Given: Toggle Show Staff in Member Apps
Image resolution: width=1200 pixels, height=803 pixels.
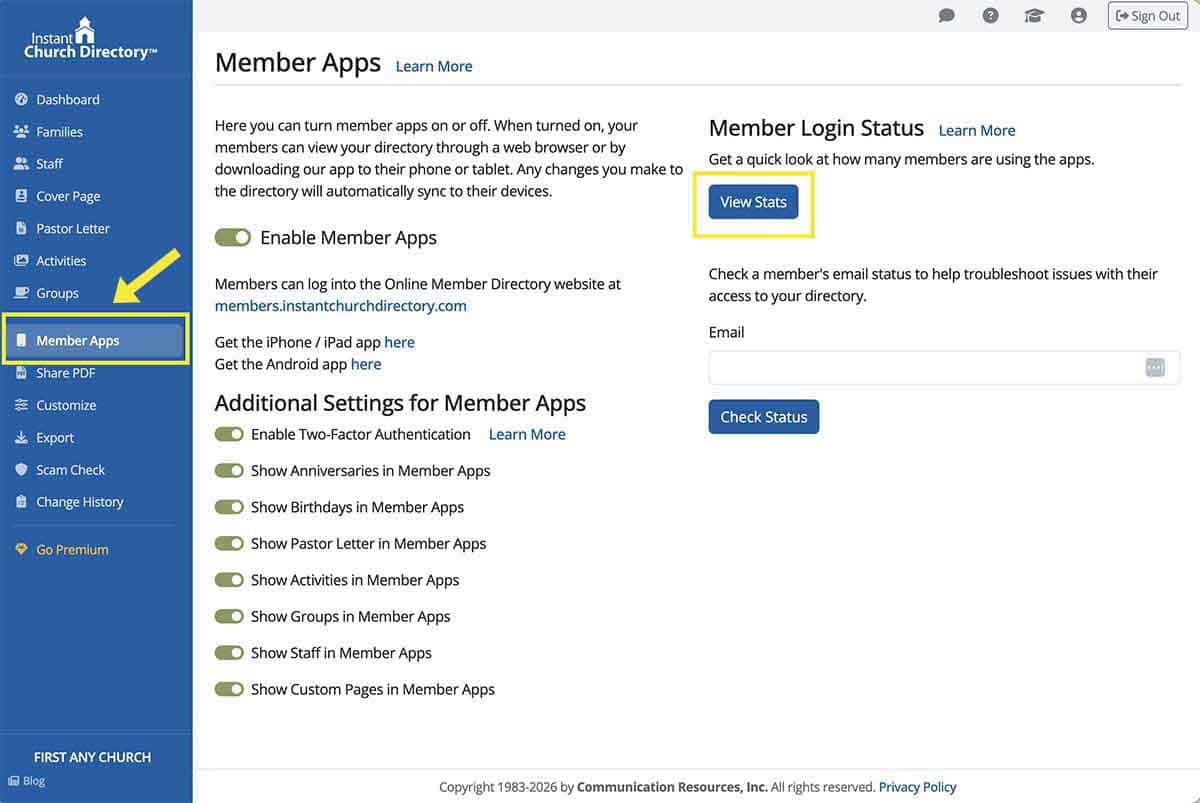Looking at the screenshot, I should 230,653.
